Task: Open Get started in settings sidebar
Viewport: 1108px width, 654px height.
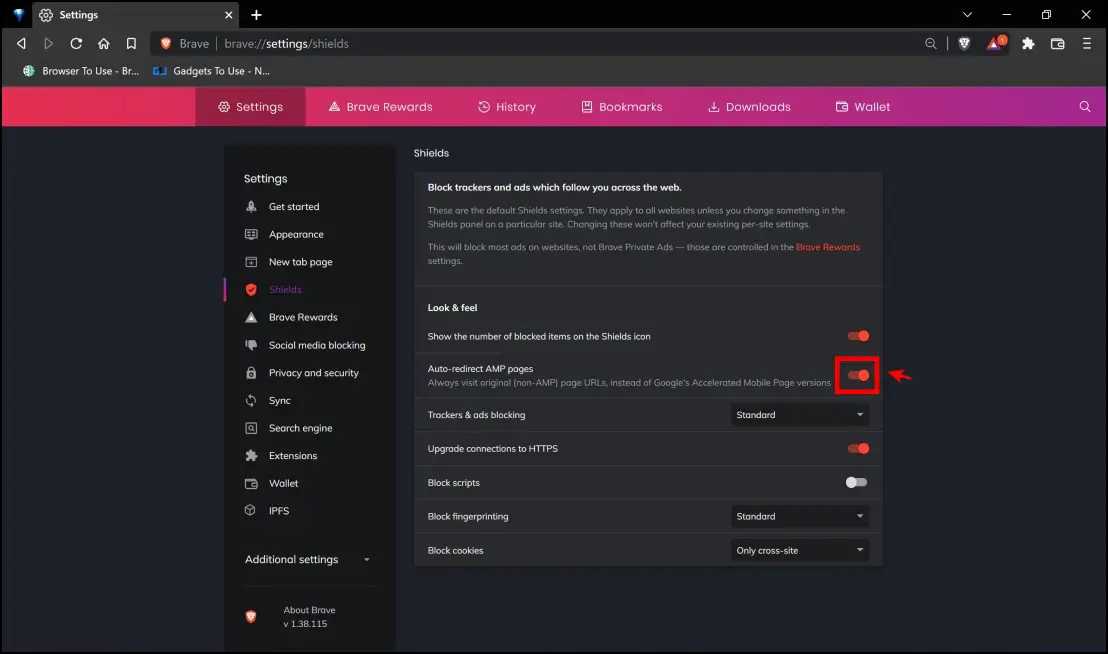Action: (x=294, y=206)
